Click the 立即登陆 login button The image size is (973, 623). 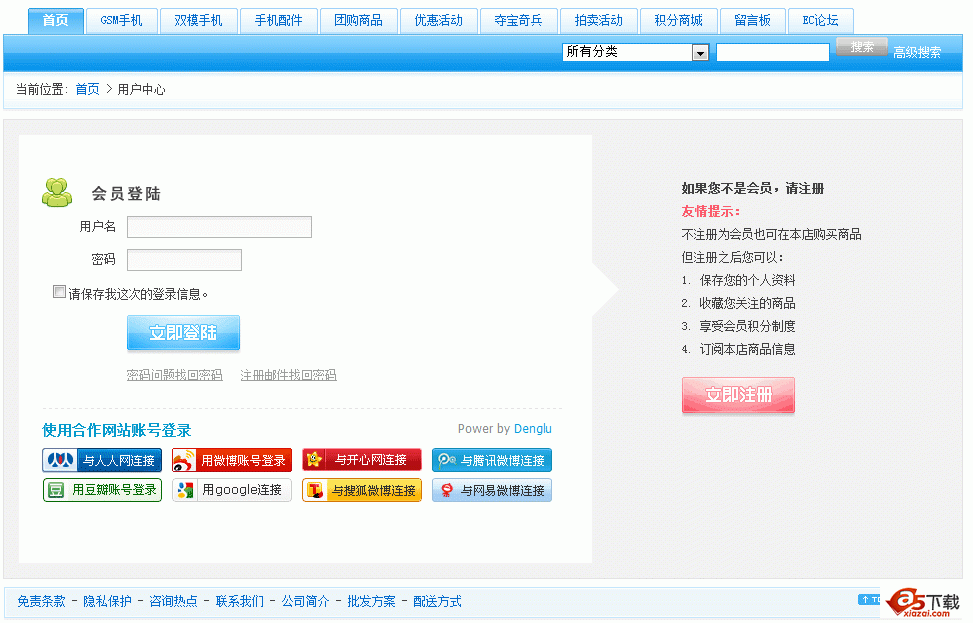tap(183, 333)
